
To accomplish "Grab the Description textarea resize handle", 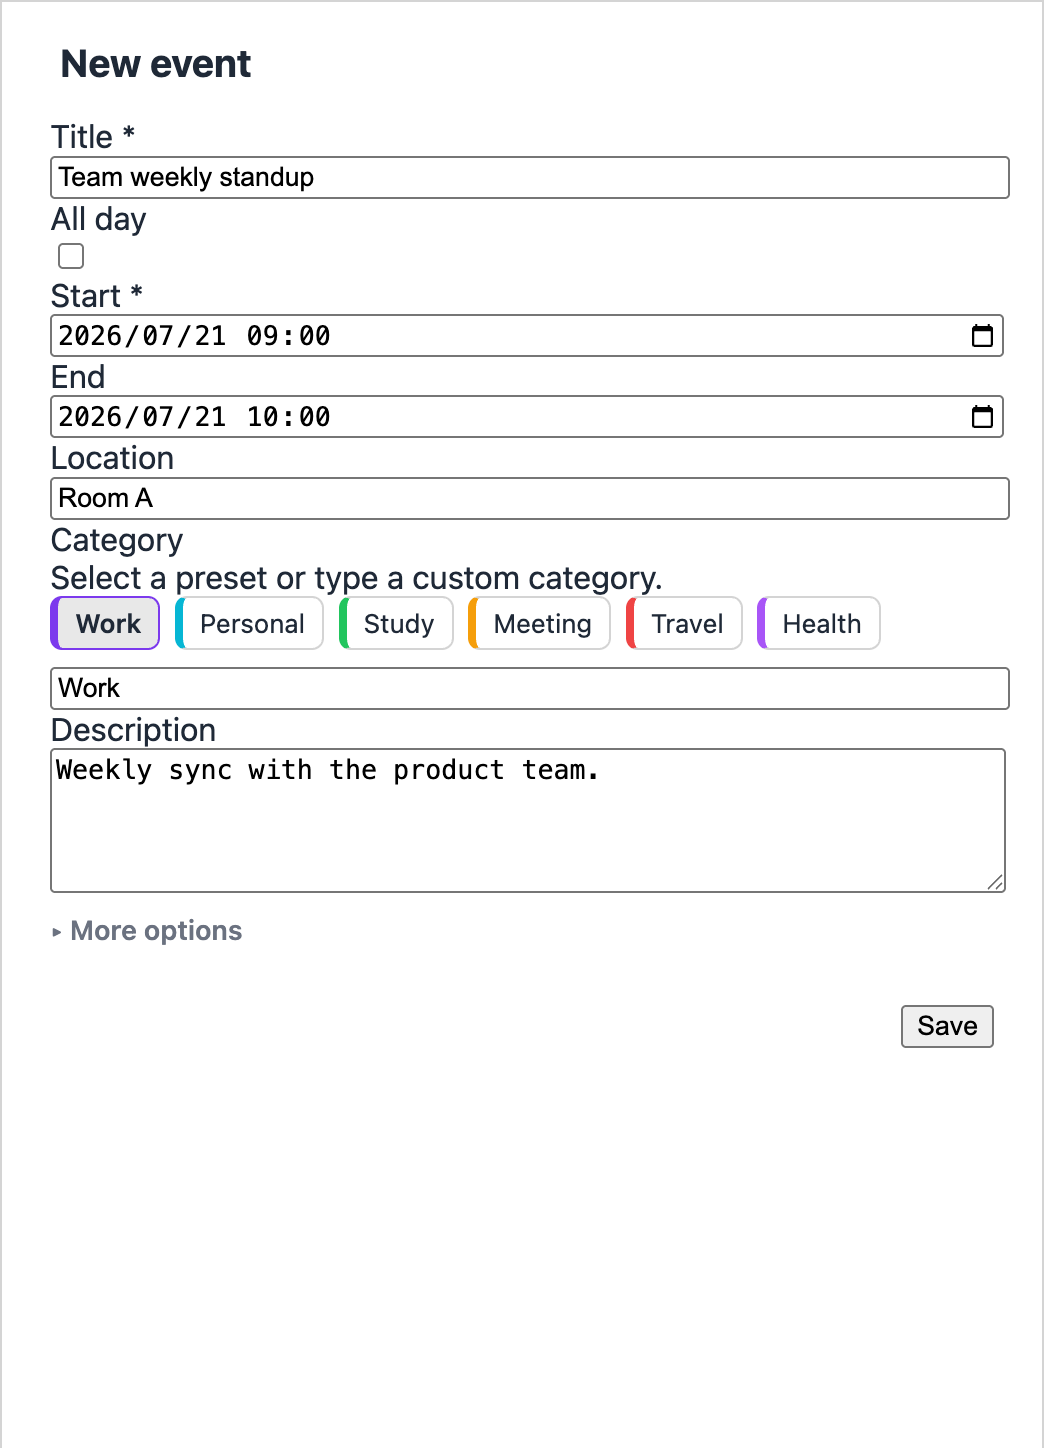I will (995, 882).
